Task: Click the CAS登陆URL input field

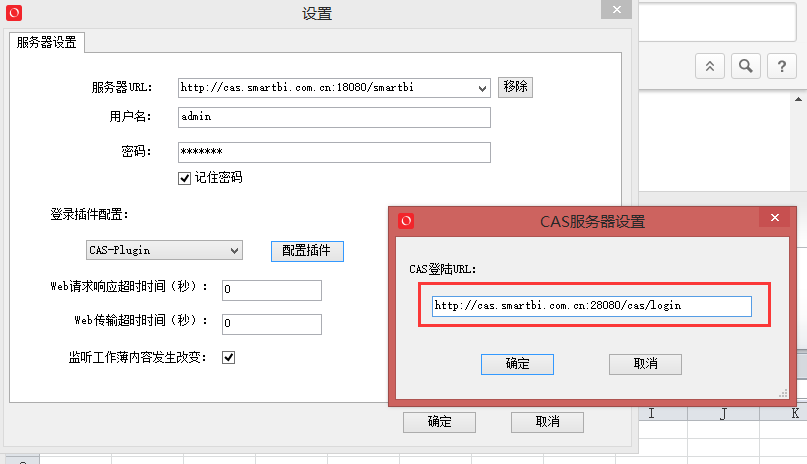Action: coord(591,306)
